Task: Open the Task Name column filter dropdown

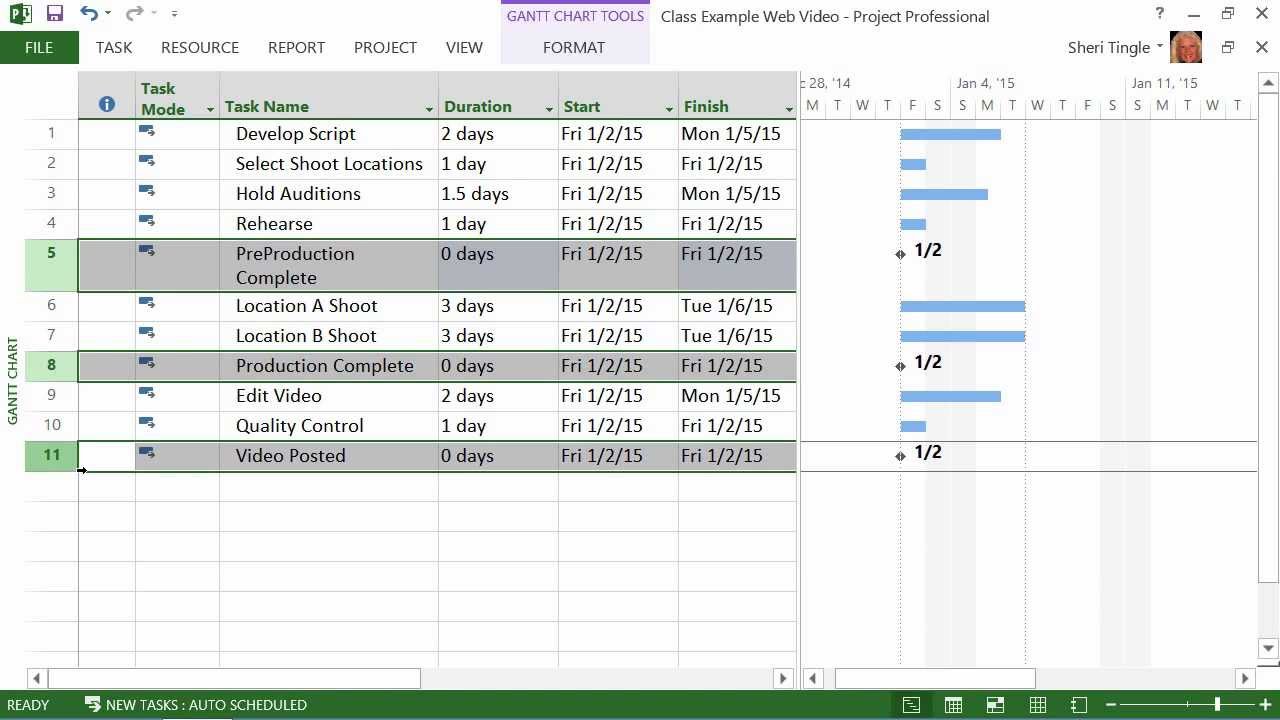Action: click(x=429, y=109)
